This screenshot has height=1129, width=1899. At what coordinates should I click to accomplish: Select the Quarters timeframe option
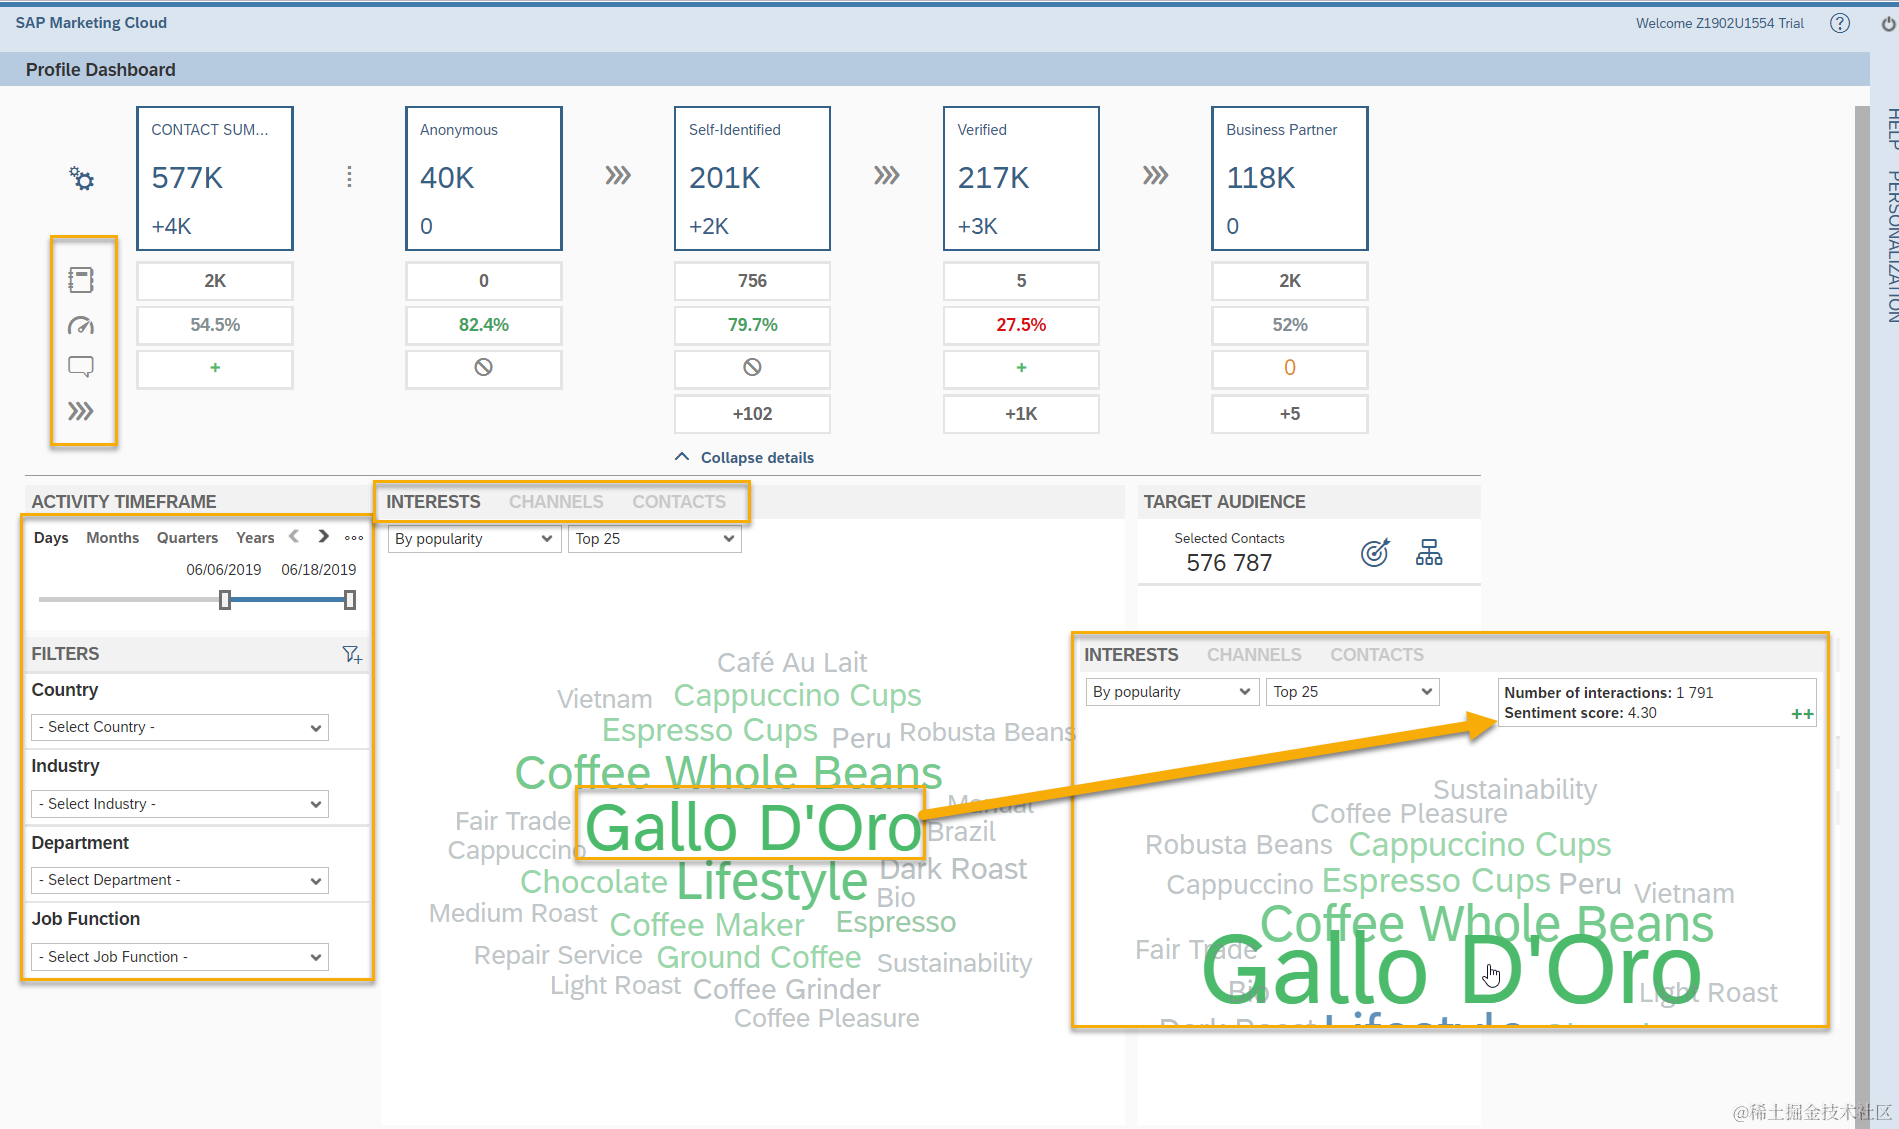[x=187, y=538]
